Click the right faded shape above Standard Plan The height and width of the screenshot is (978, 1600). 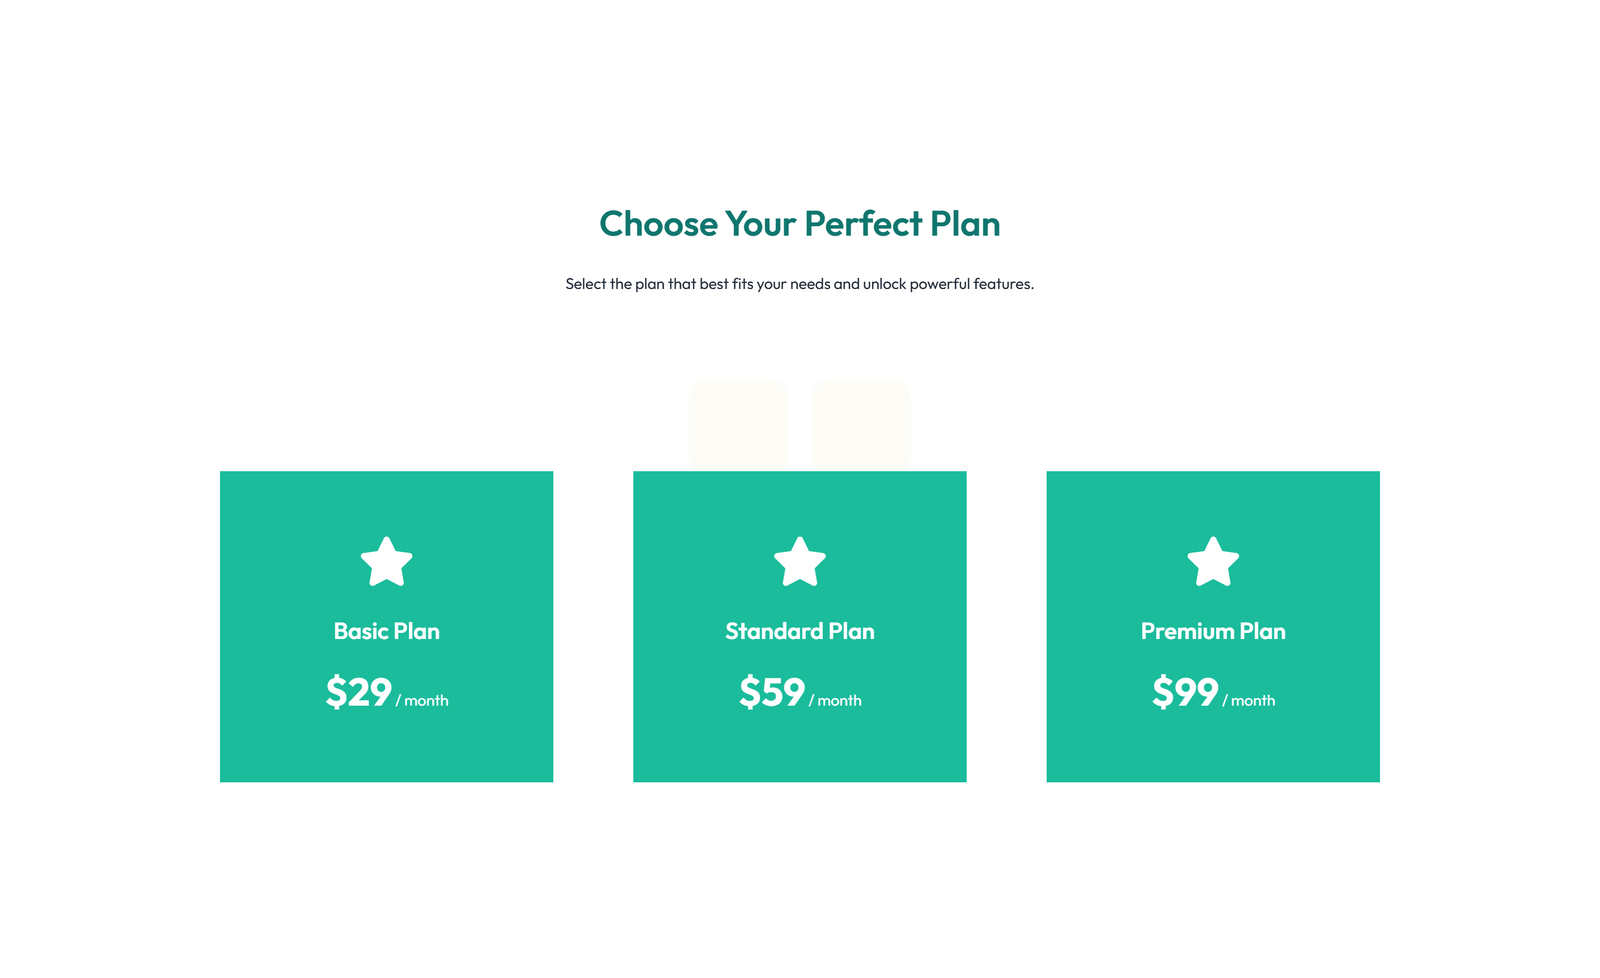click(x=860, y=422)
